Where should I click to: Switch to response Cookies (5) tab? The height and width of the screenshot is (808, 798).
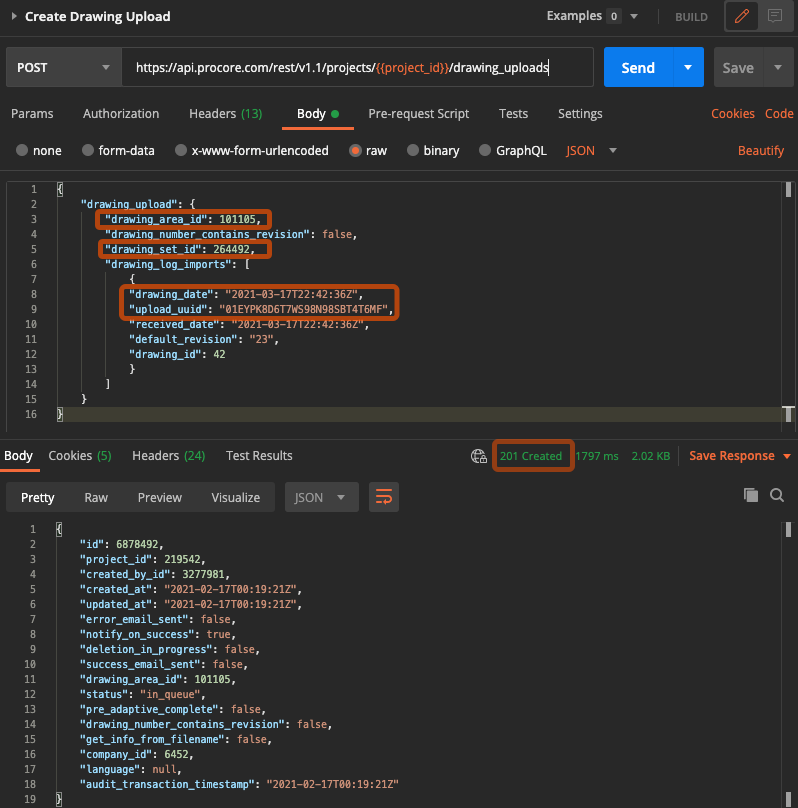point(80,456)
